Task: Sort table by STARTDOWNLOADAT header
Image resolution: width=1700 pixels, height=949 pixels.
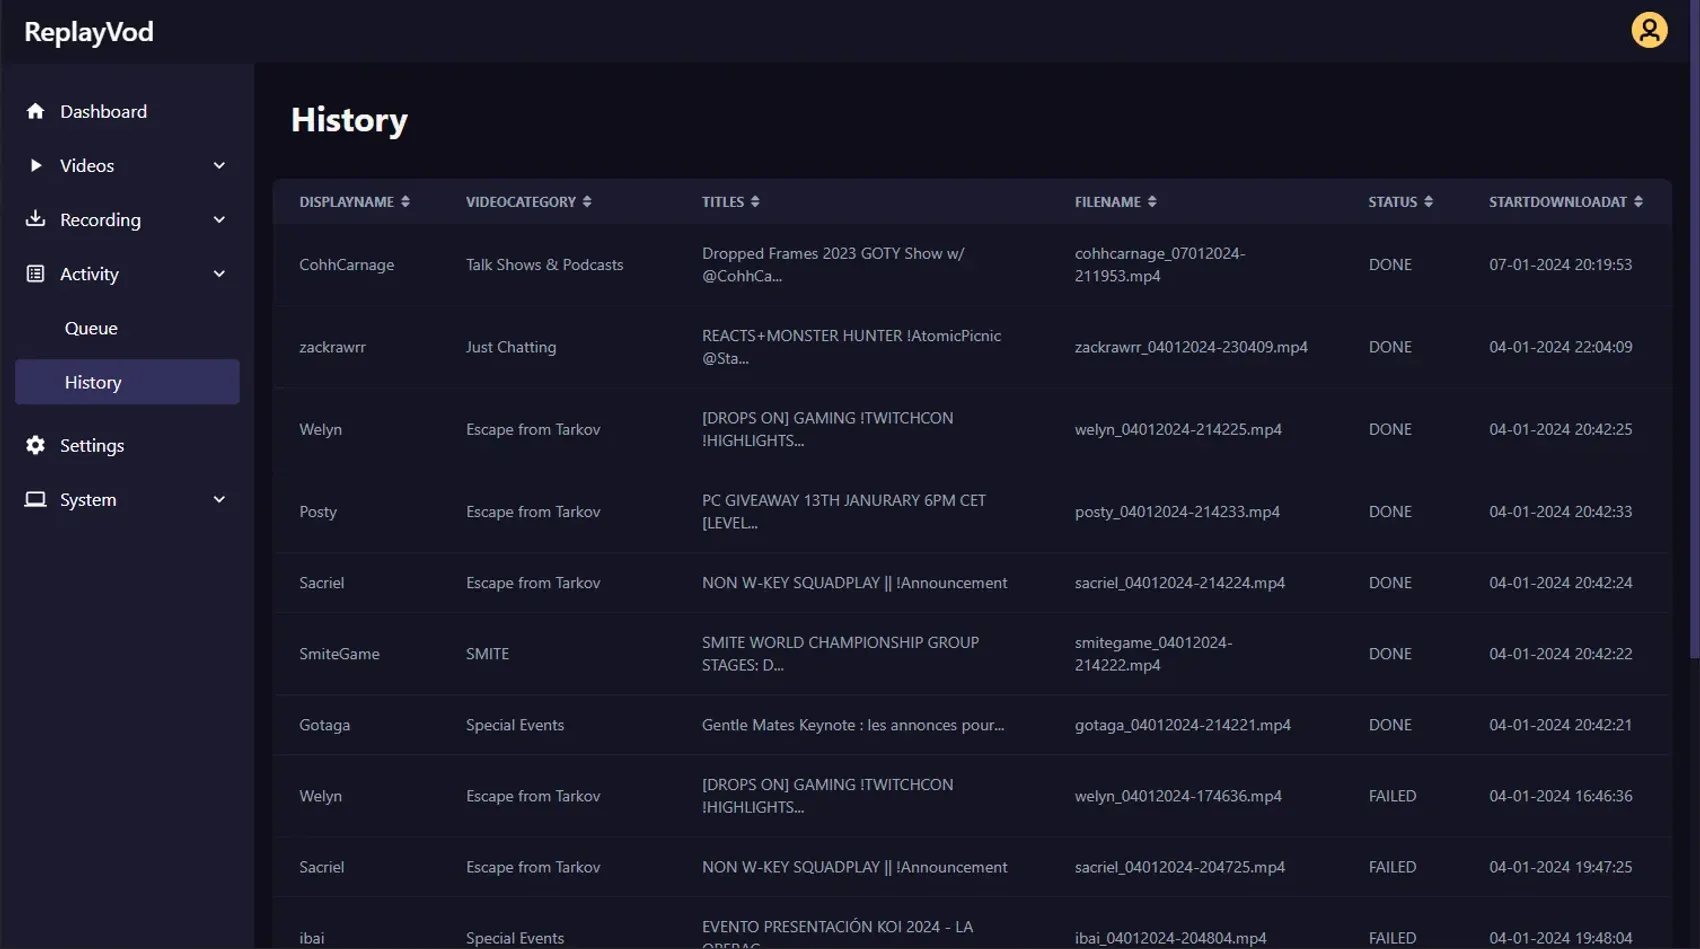Action: (1557, 202)
